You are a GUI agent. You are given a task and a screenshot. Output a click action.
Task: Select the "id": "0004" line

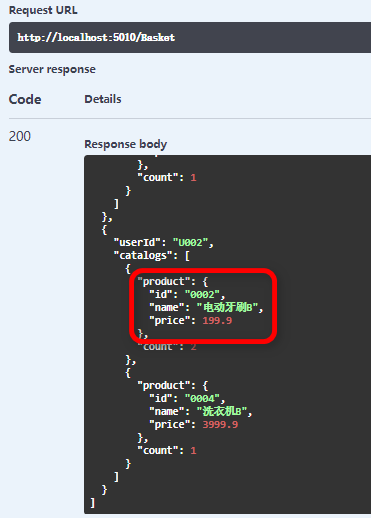pos(187,399)
